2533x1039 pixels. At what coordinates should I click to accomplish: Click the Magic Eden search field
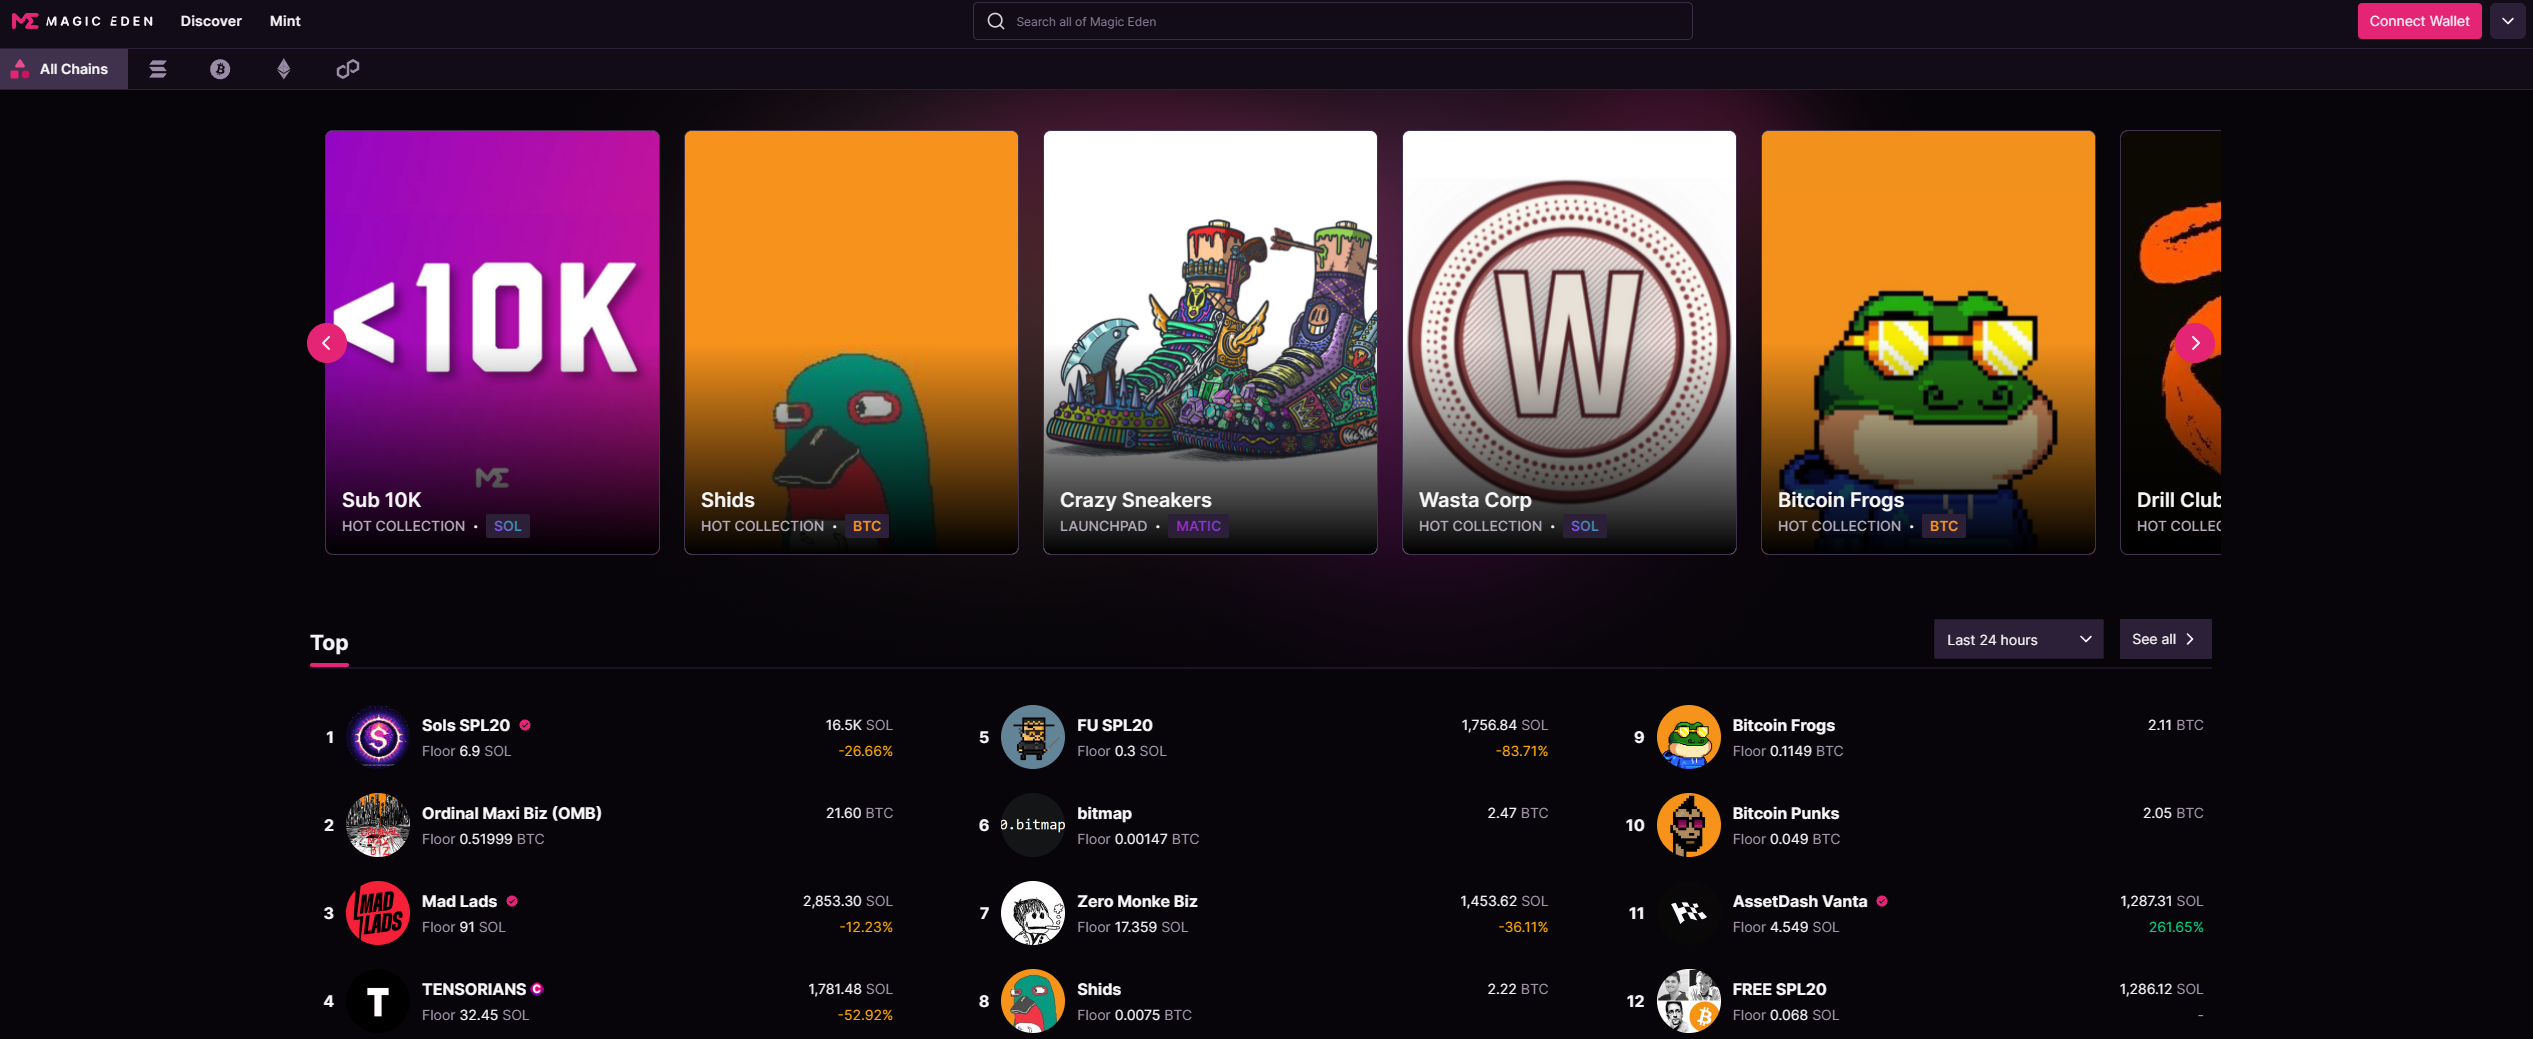(1332, 21)
